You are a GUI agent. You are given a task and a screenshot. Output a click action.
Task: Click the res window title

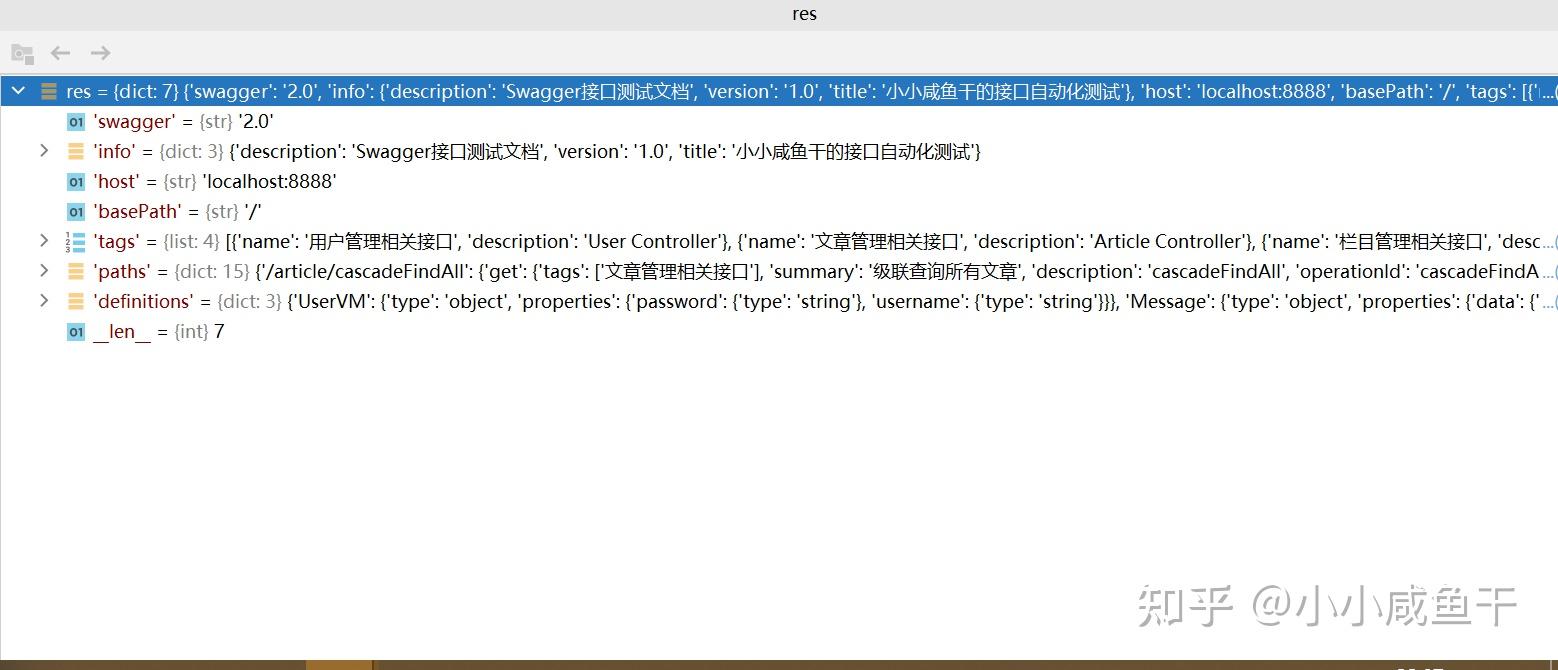(804, 14)
